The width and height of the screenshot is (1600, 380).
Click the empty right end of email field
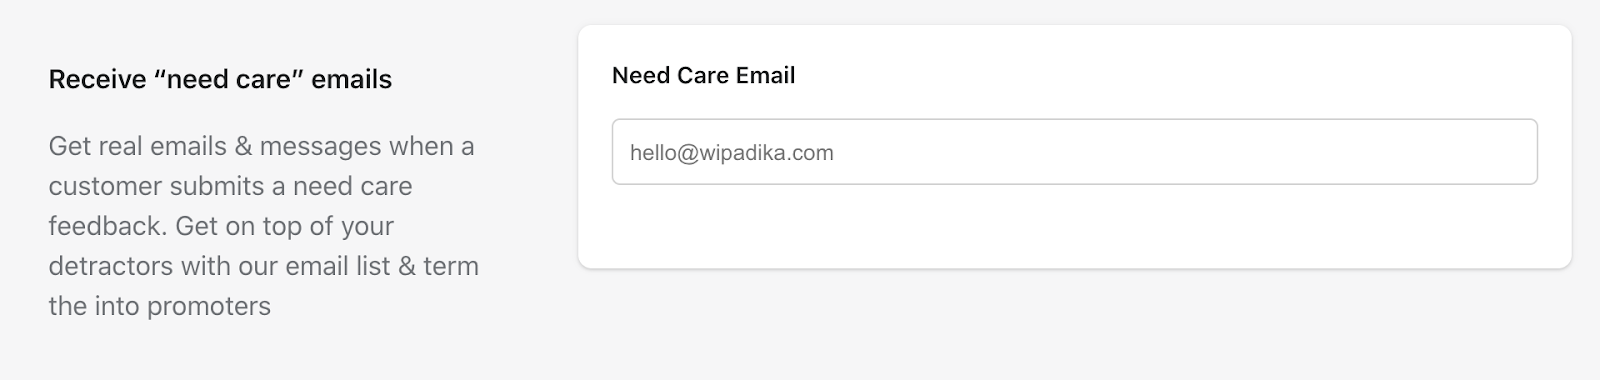pyautogui.click(x=1400, y=152)
